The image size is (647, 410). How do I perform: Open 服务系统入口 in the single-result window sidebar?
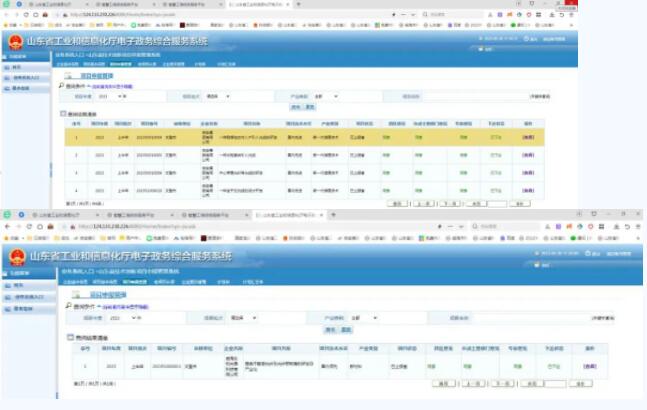point(29,297)
